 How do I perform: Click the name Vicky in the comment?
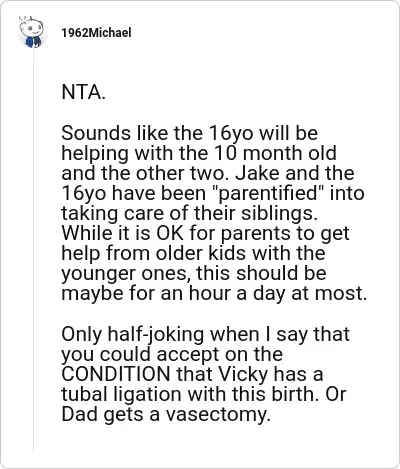tap(243, 375)
